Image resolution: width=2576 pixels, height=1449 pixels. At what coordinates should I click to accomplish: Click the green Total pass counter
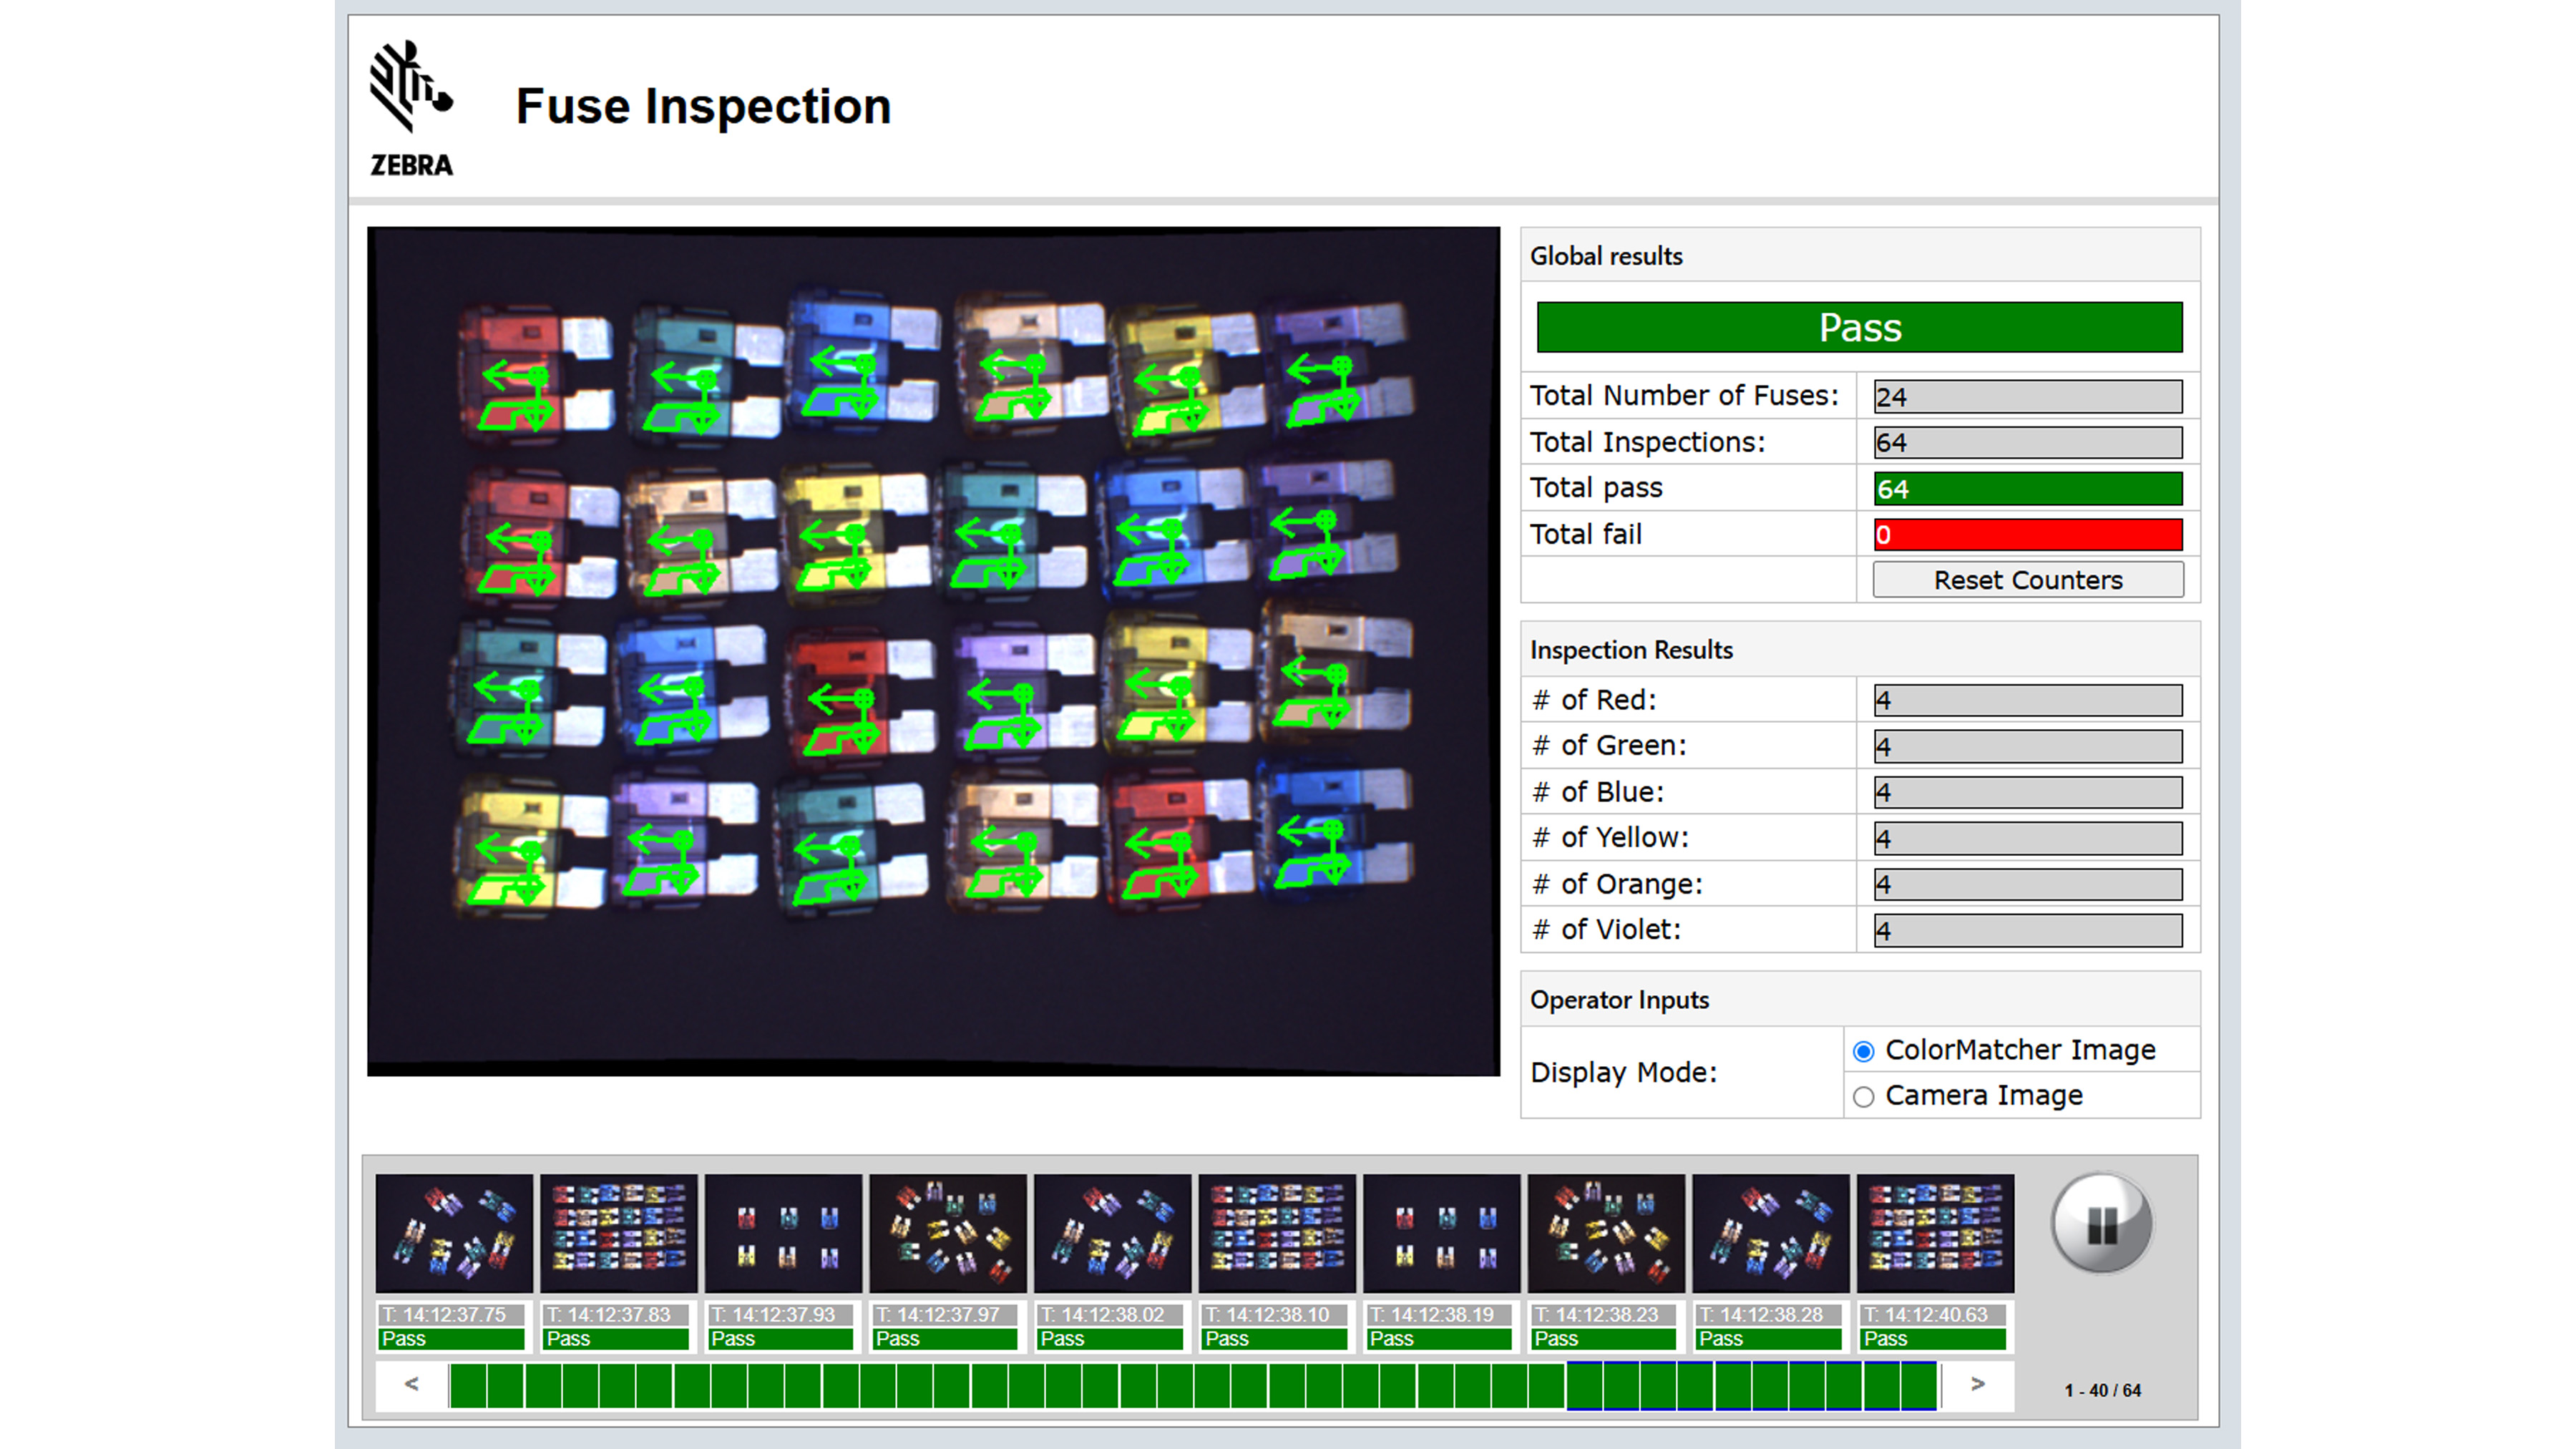pyautogui.click(x=2027, y=489)
